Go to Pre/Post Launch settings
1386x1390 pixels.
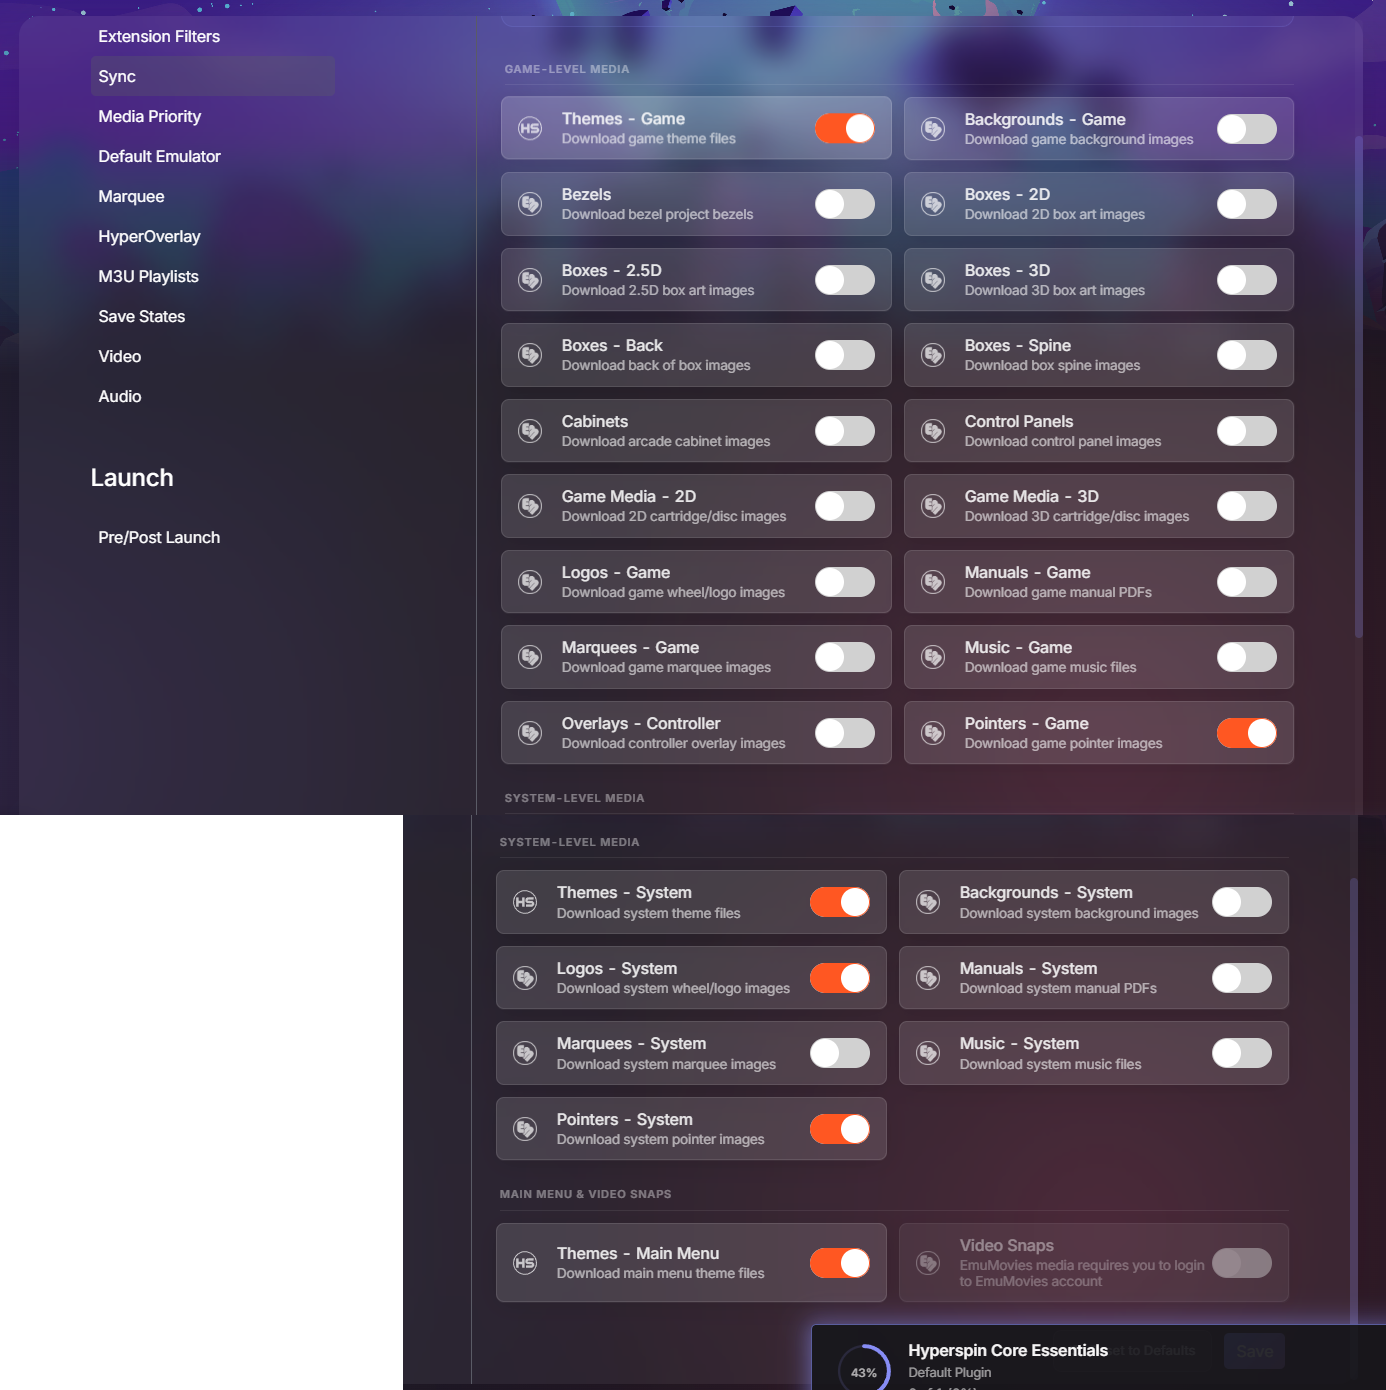coord(159,538)
